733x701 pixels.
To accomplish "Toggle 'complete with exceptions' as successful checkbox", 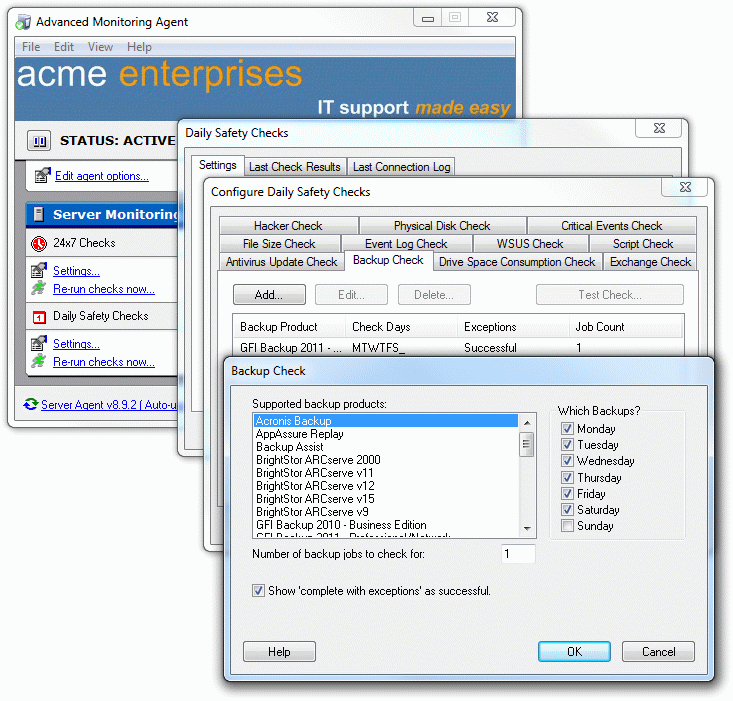I will pos(258,591).
